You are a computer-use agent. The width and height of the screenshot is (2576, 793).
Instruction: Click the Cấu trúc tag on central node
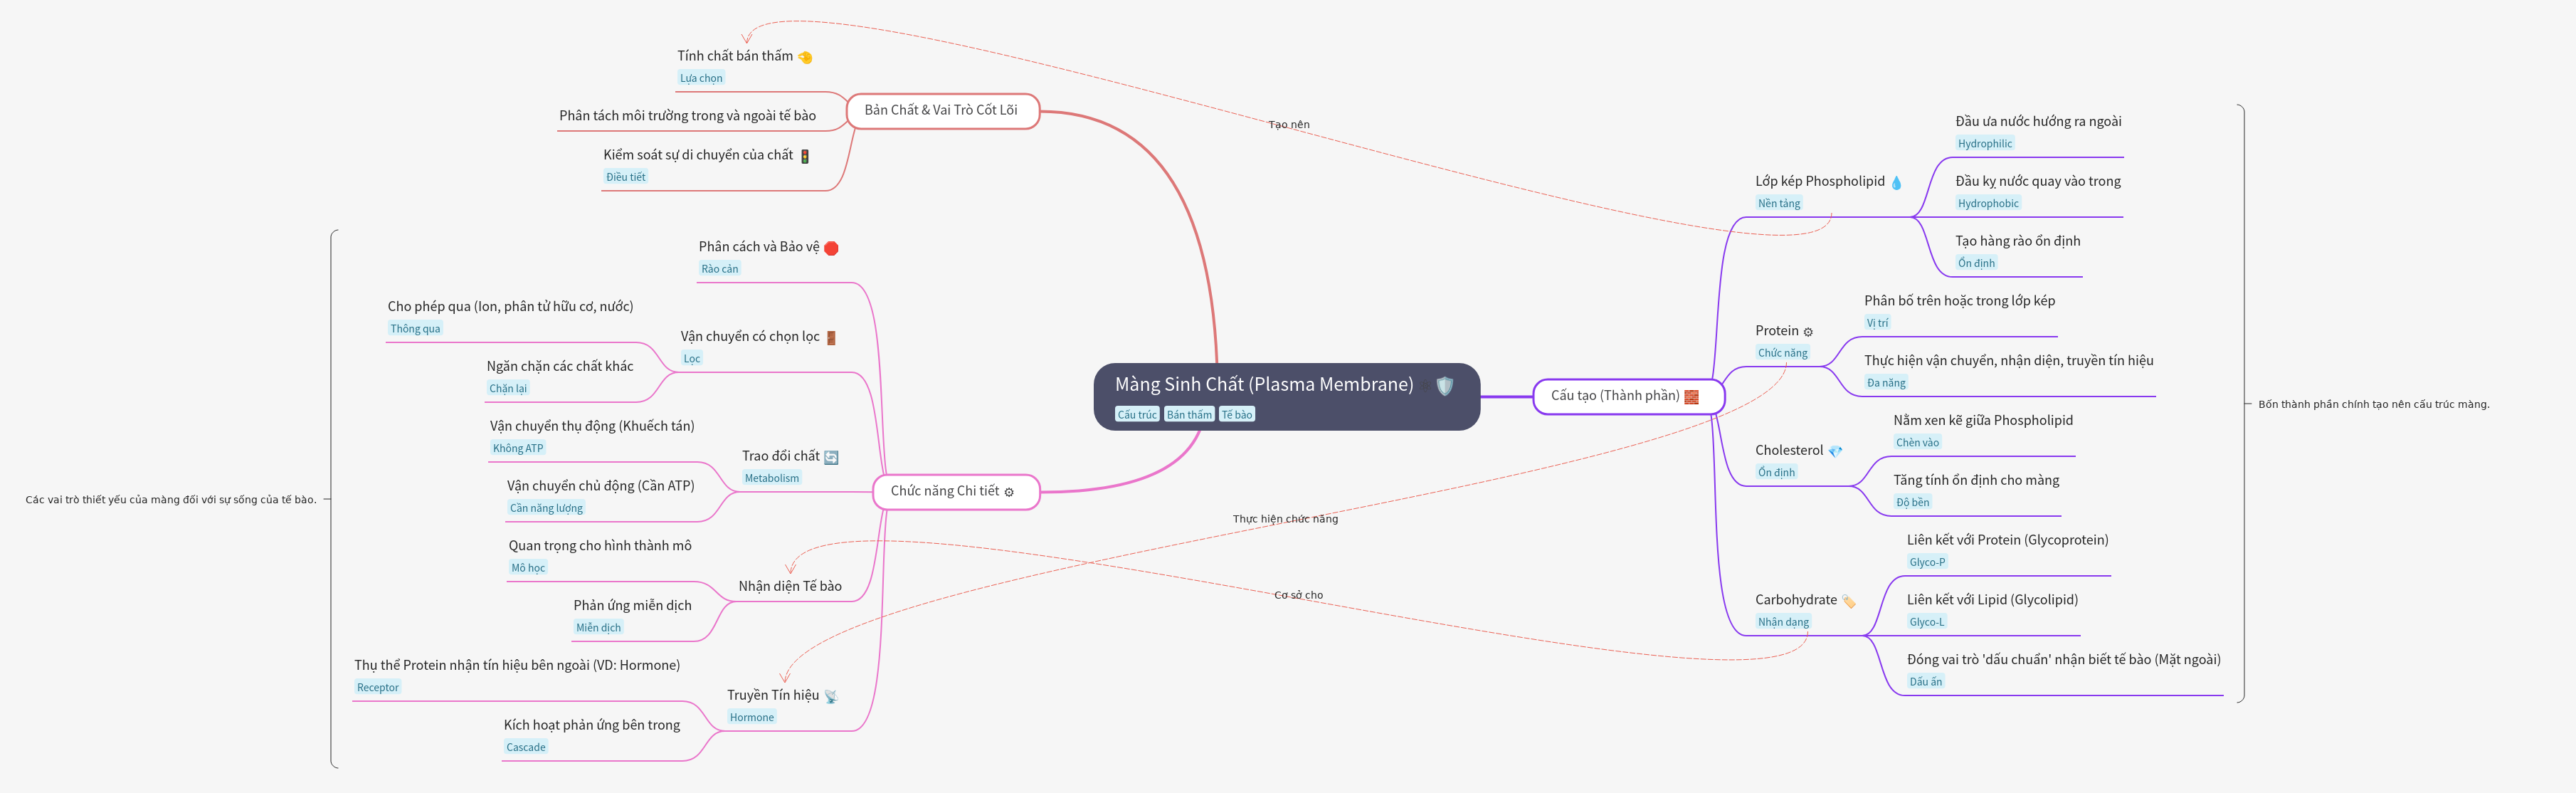(1136, 415)
